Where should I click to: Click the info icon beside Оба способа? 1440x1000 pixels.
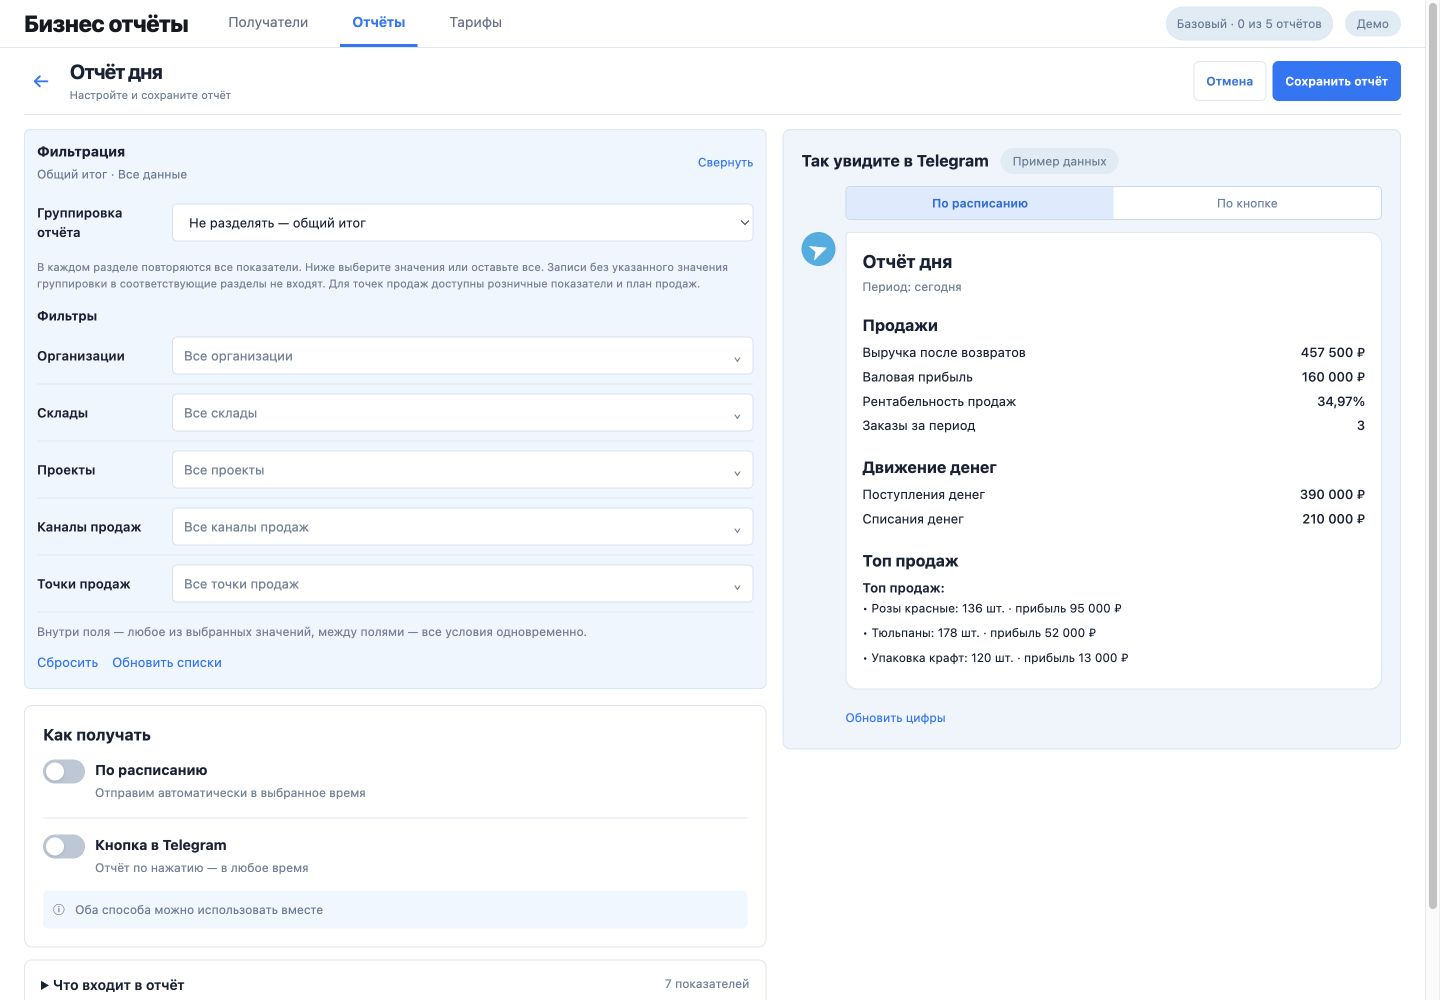click(x=59, y=910)
